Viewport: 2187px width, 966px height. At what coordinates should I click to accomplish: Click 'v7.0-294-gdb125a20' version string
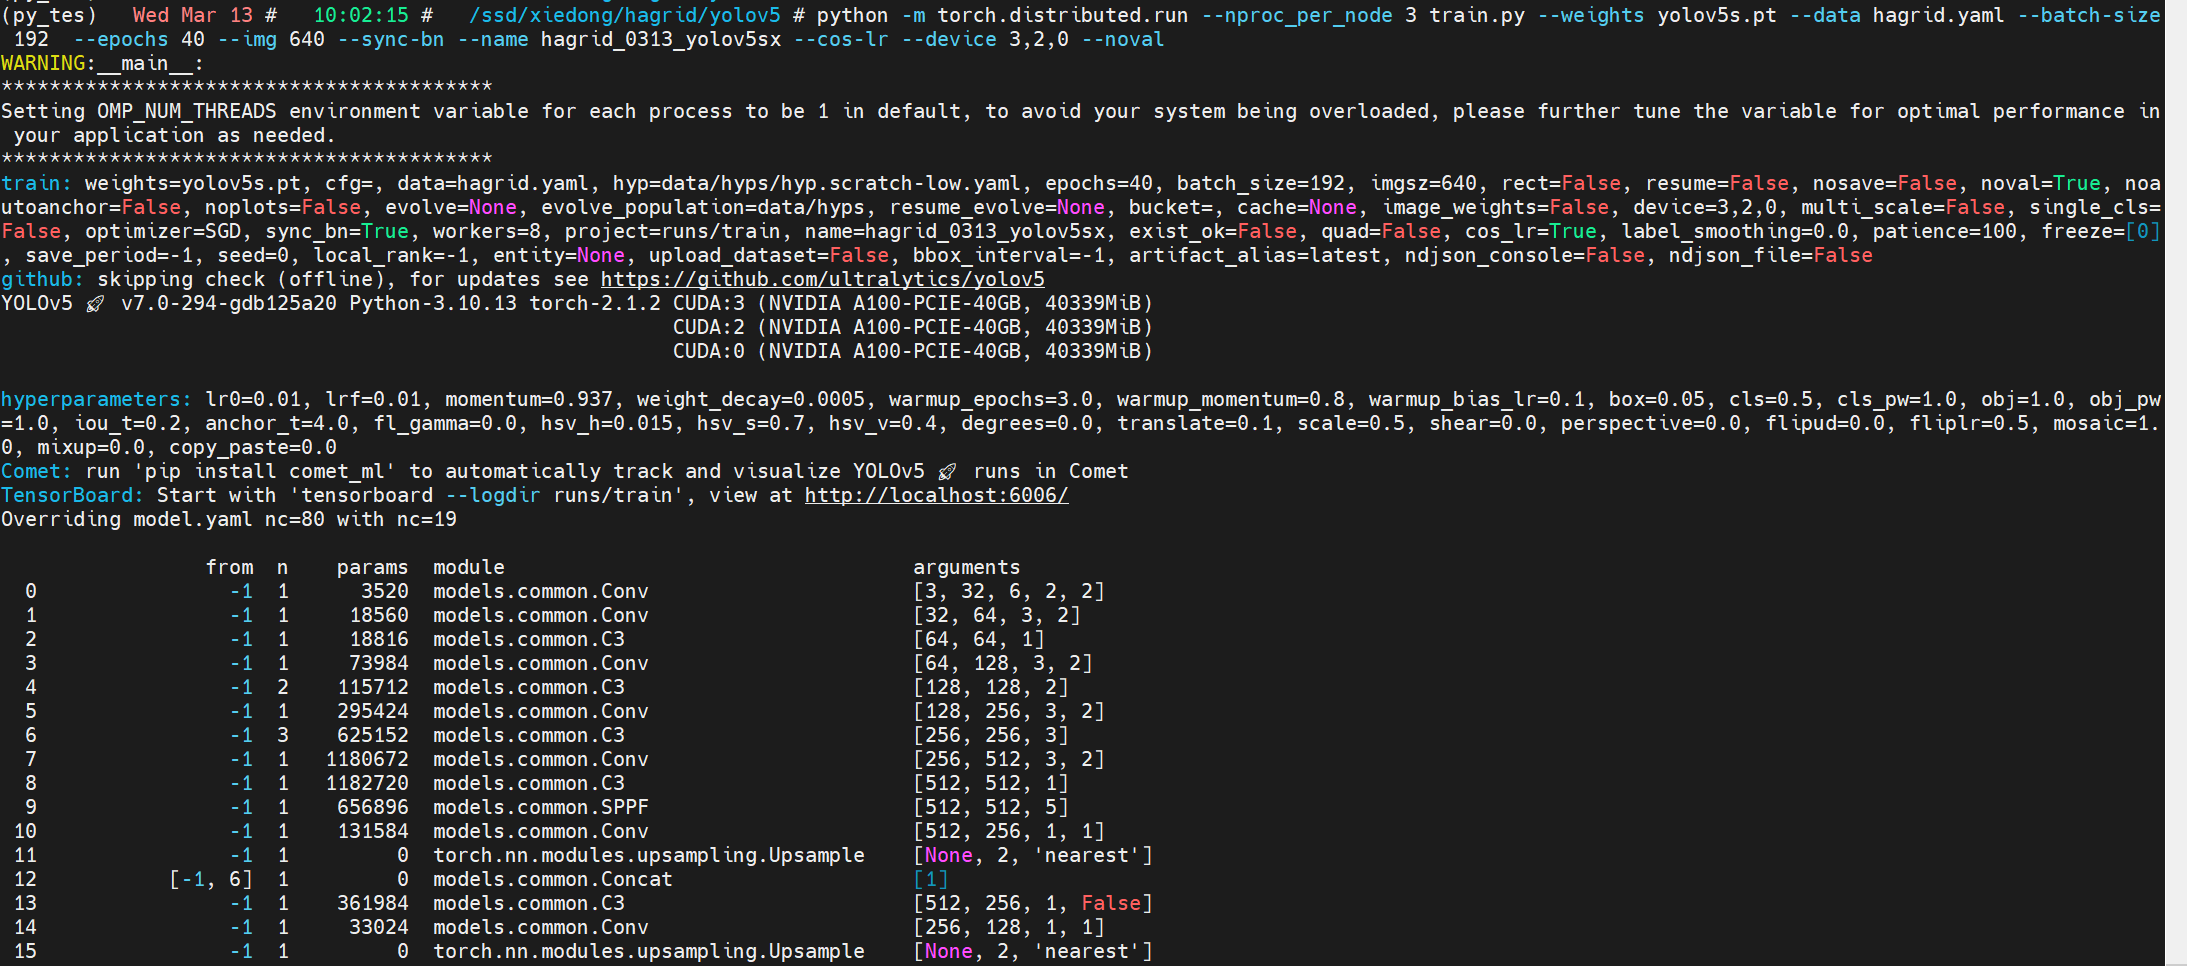coord(229,303)
